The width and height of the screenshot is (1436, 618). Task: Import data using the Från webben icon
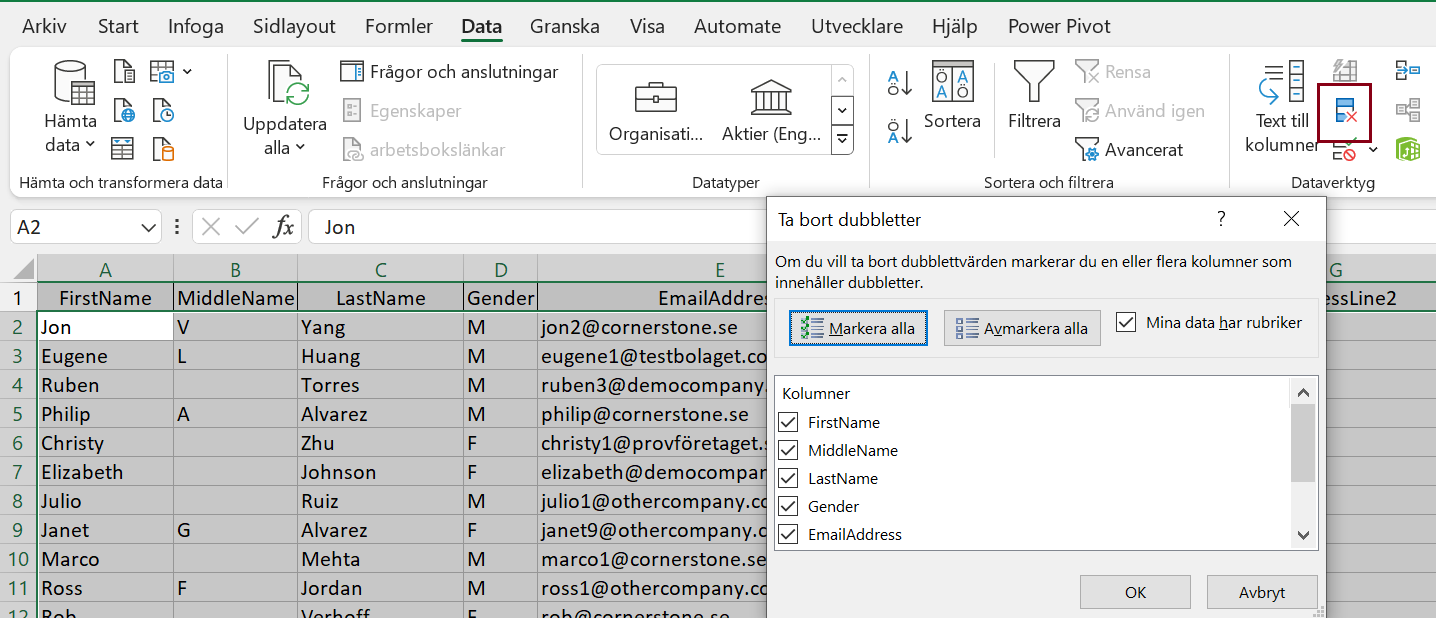click(124, 110)
